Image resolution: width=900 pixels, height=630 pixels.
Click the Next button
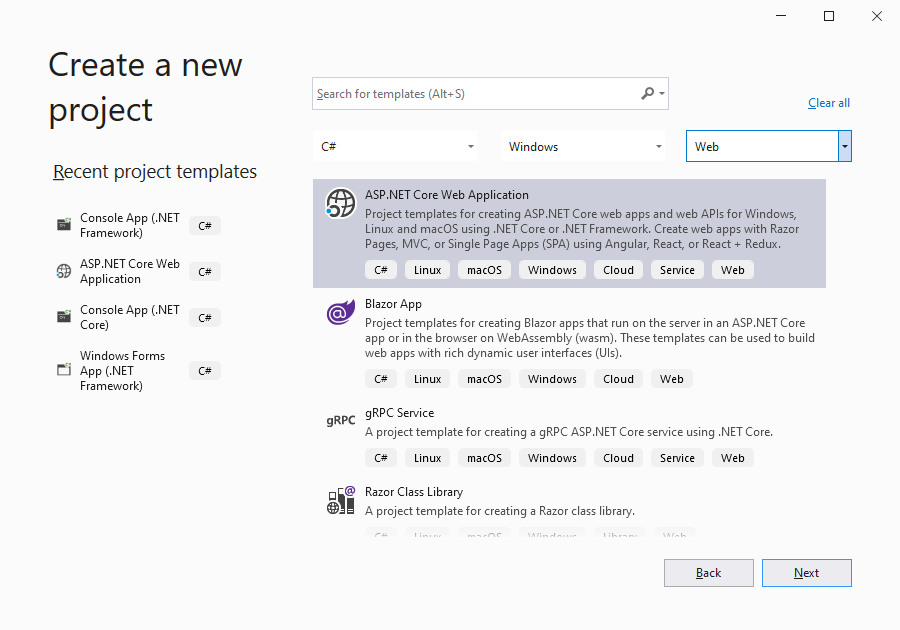[806, 573]
